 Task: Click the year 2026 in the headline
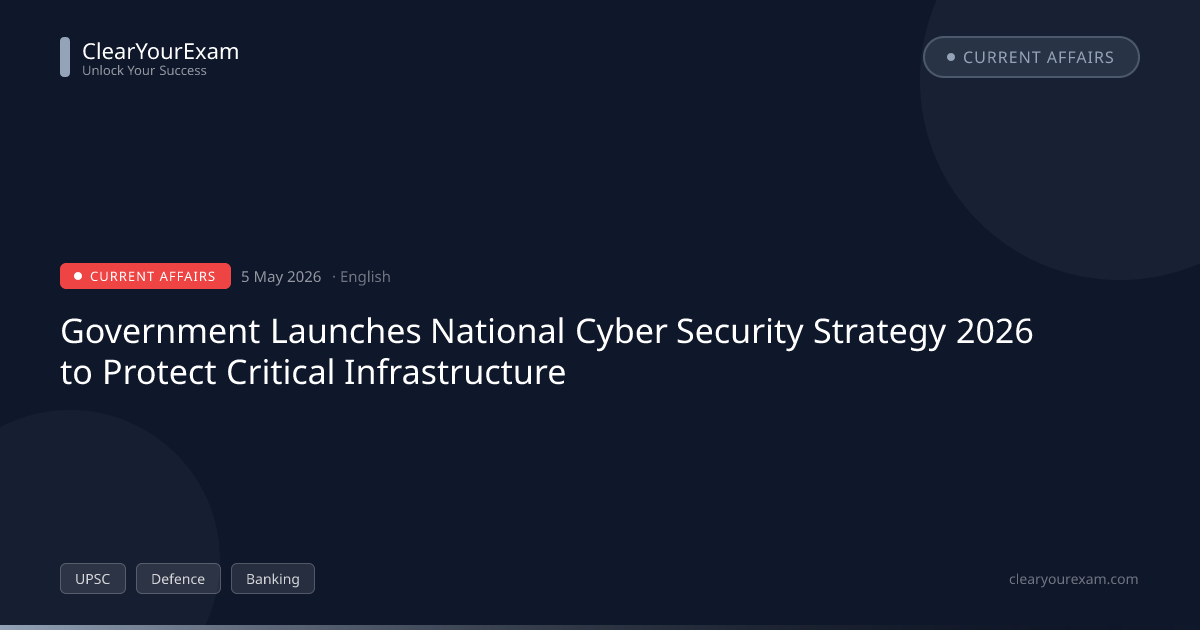click(994, 332)
